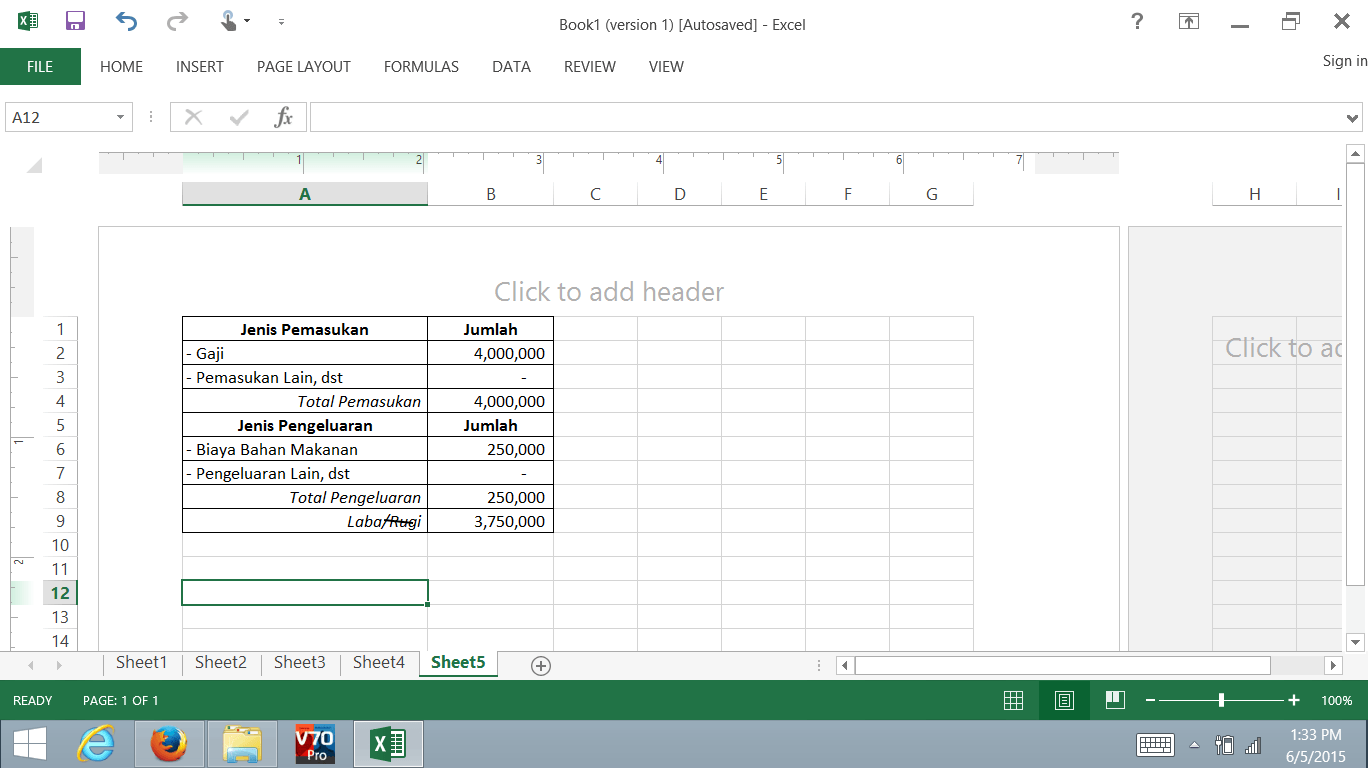Click the Save icon in quick access toolbar

[x=75, y=21]
